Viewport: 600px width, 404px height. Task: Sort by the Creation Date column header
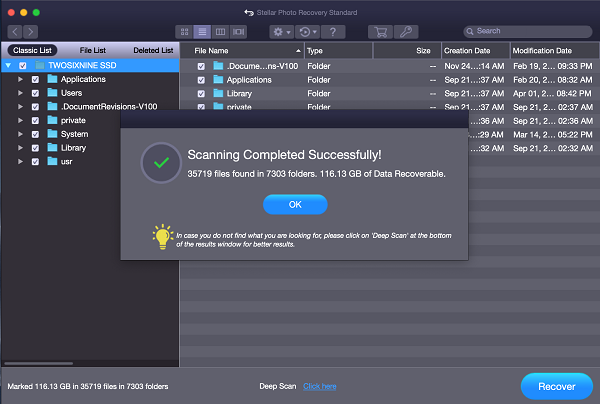pyautogui.click(x=476, y=51)
